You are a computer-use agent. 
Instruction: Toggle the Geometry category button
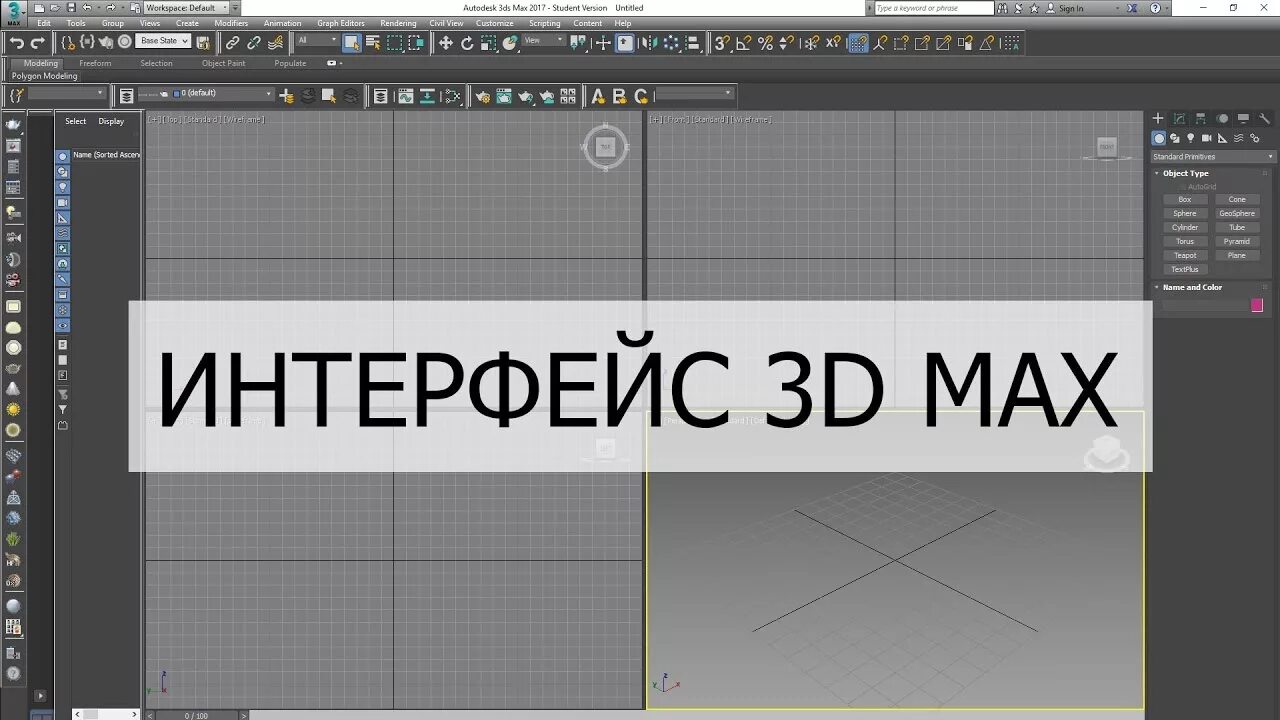1159,138
